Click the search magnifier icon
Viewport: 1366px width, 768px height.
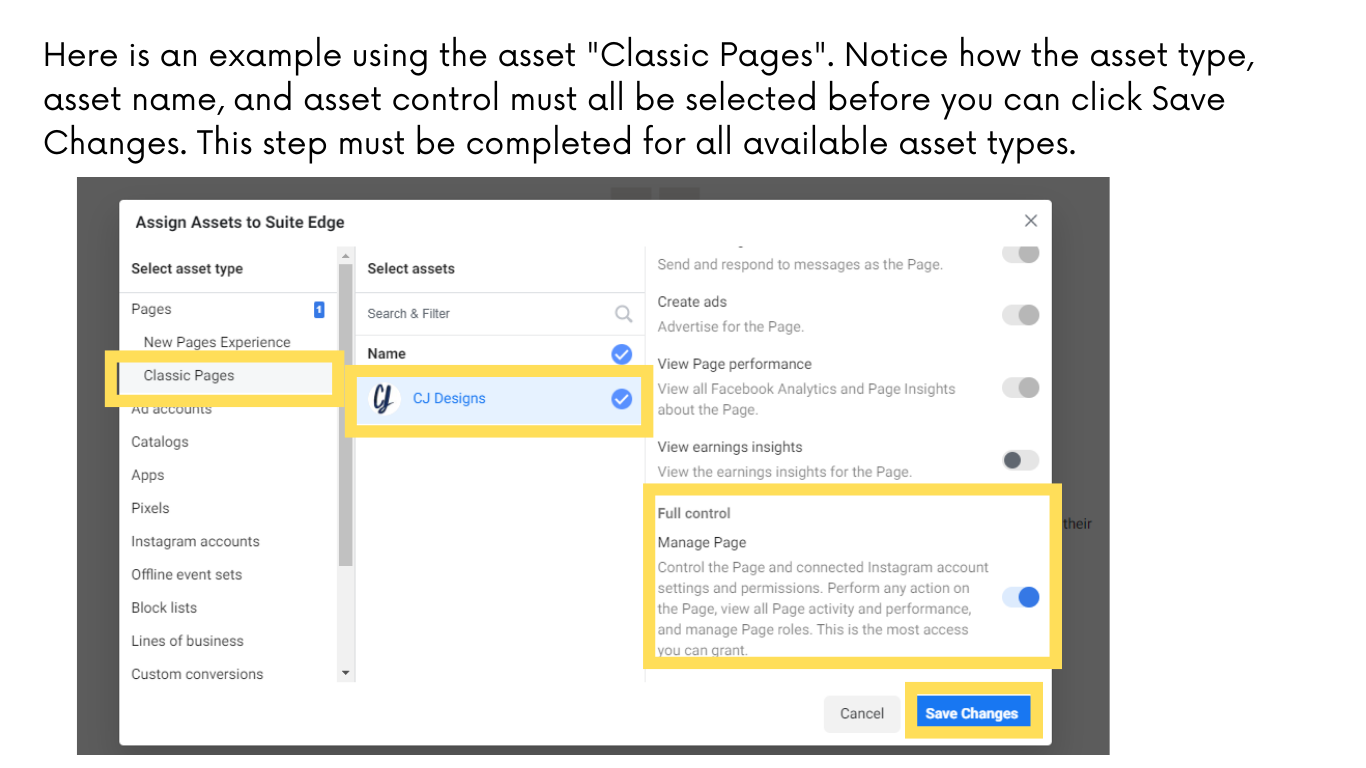pos(624,314)
